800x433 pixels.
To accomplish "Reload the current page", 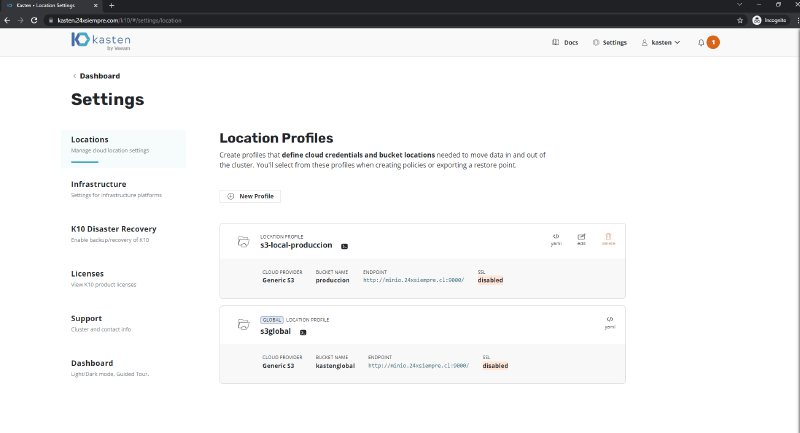I will (x=34, y=20).
